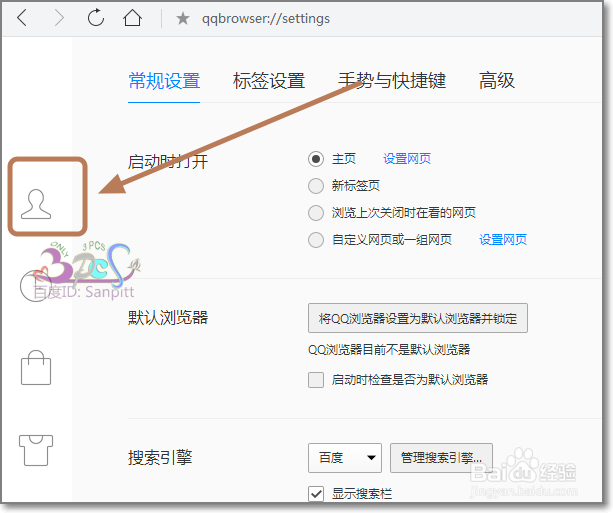
Task: Open the clock sidebar icon
Action: tap(36, 286)
